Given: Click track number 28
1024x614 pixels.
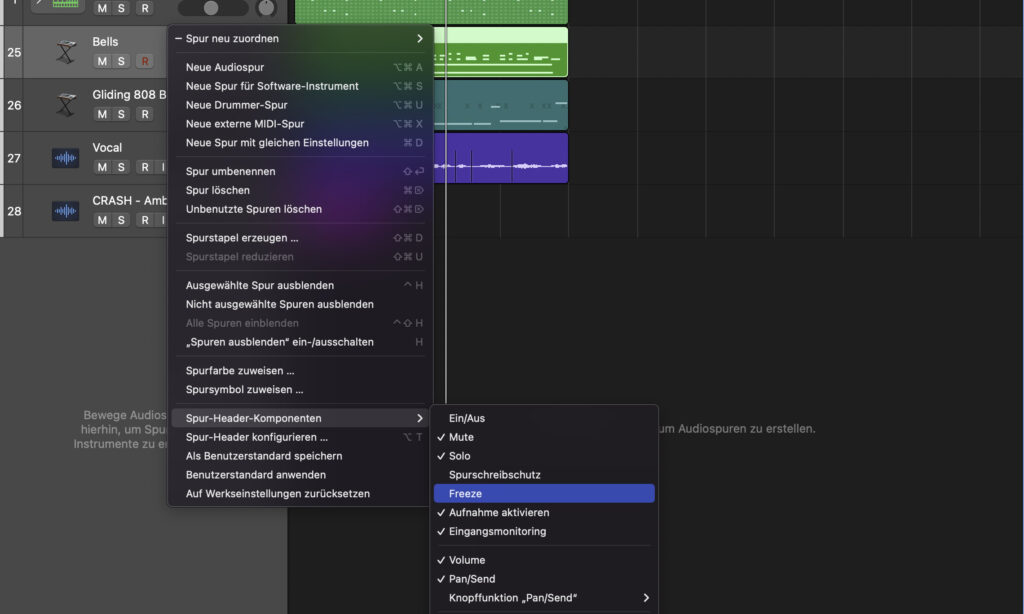Looking at the screenshot, I should pyautogui.click(x=14, y=211).
